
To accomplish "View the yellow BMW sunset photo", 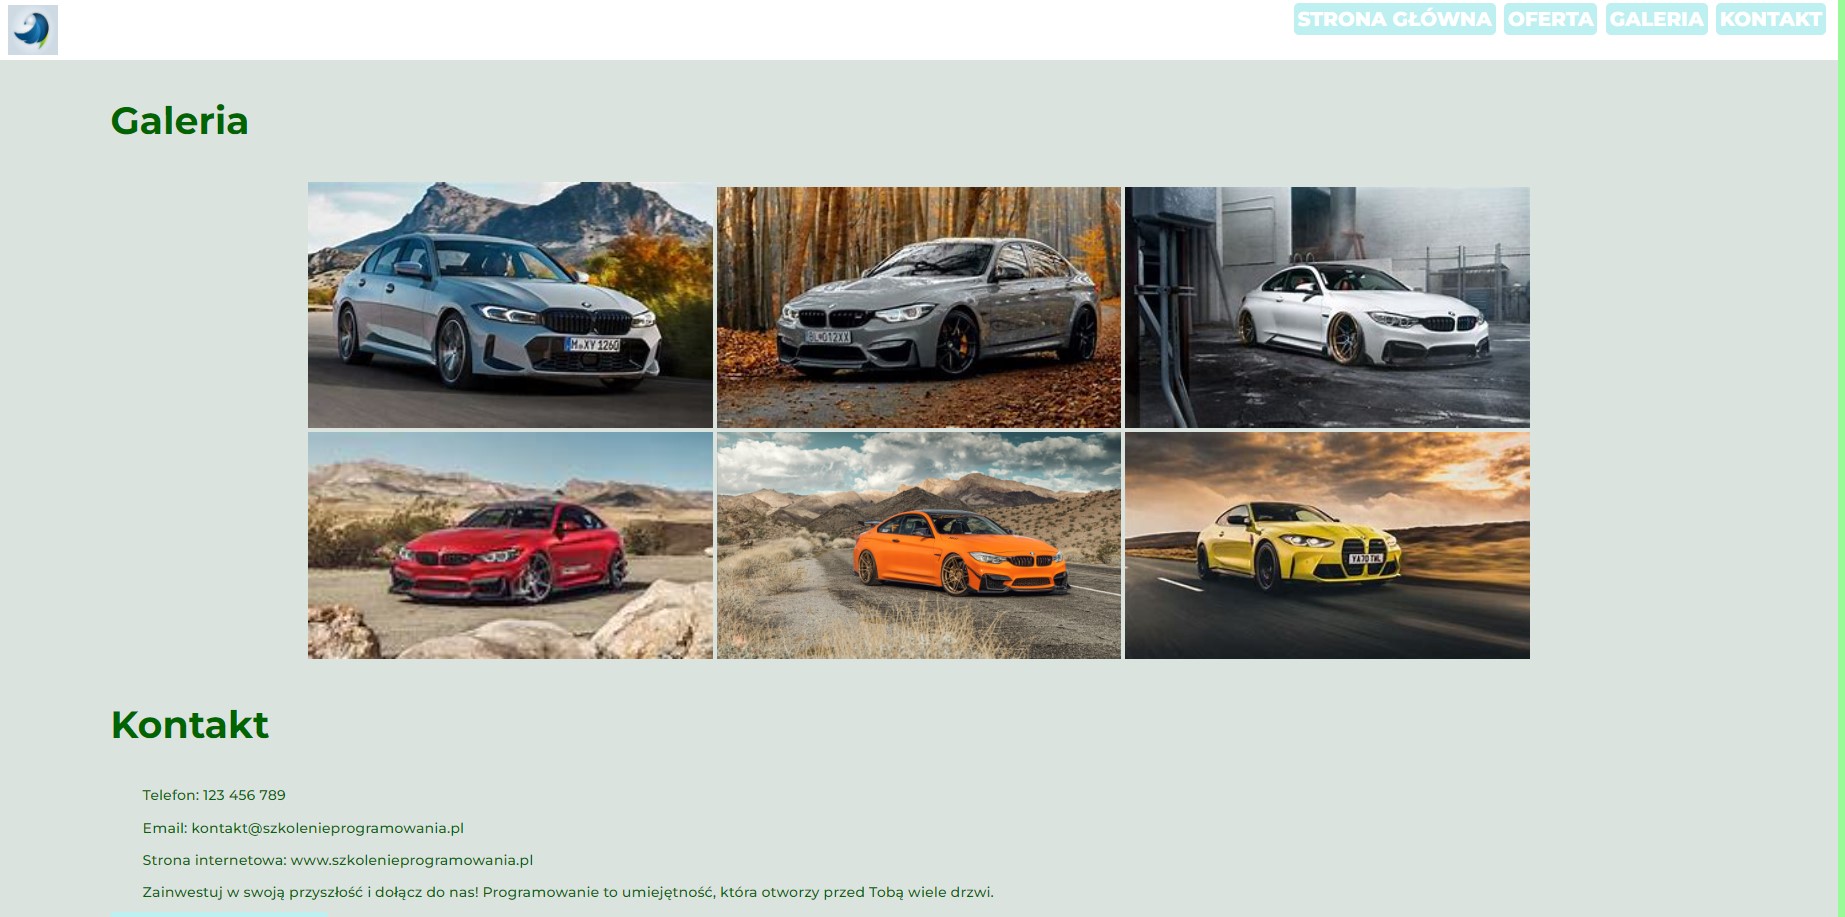I will click(1327, 545).
